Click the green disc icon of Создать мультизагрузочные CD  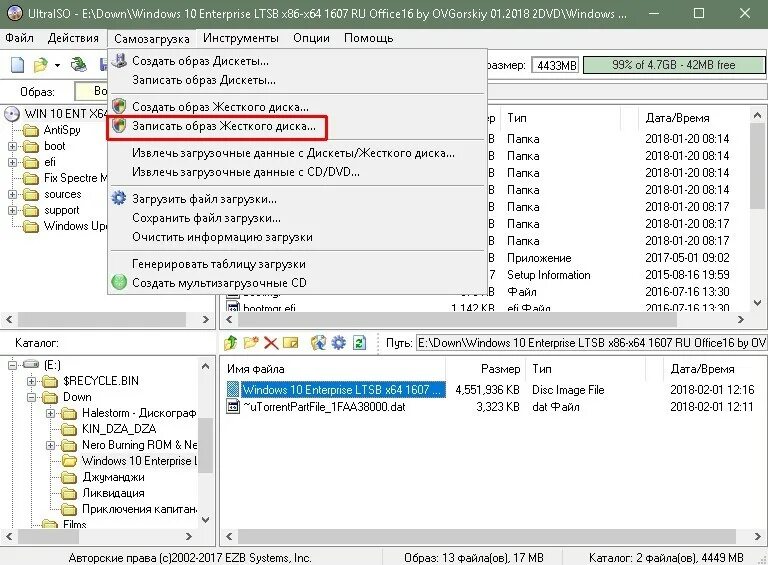point(119,282)
